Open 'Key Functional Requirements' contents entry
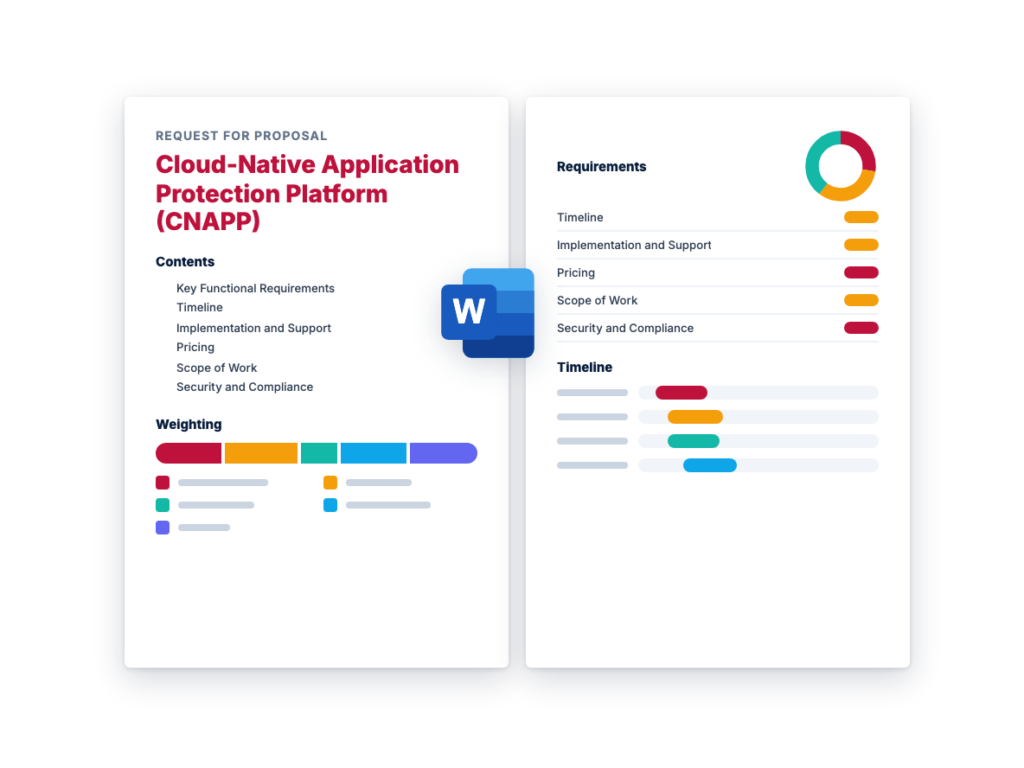 pos(255,288)
